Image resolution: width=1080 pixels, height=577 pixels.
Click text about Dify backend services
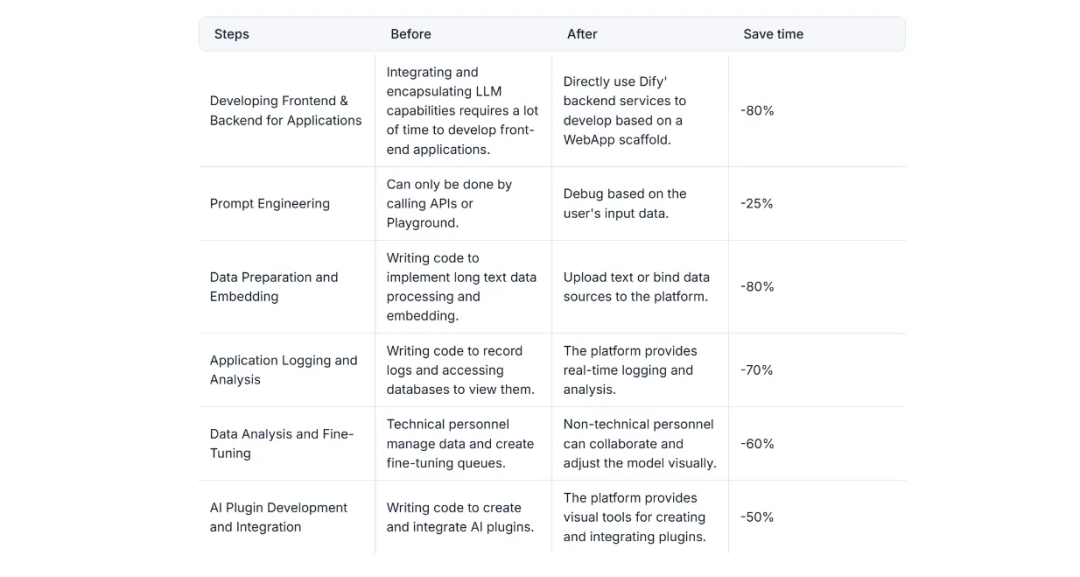tap(625, 110)
